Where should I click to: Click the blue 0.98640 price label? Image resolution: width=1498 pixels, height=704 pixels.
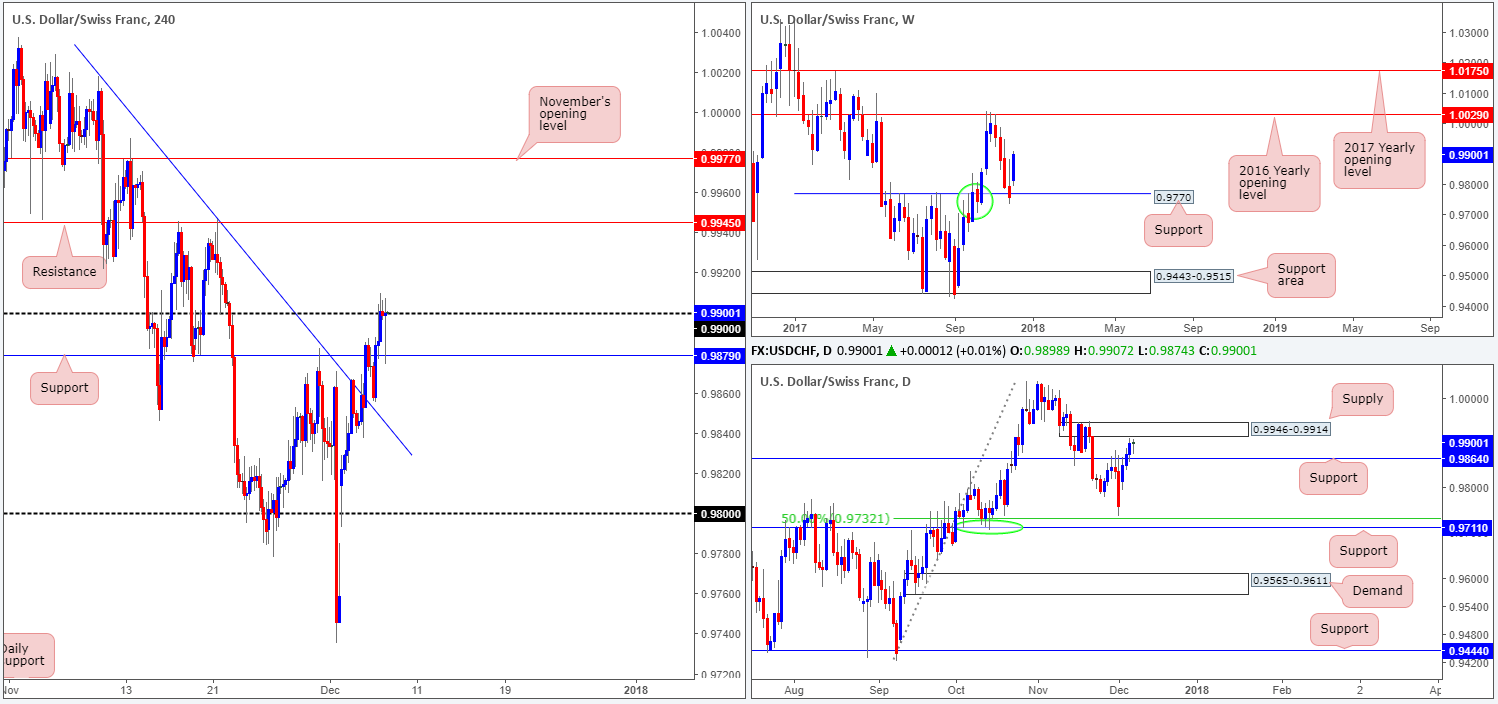point(1468,458)
